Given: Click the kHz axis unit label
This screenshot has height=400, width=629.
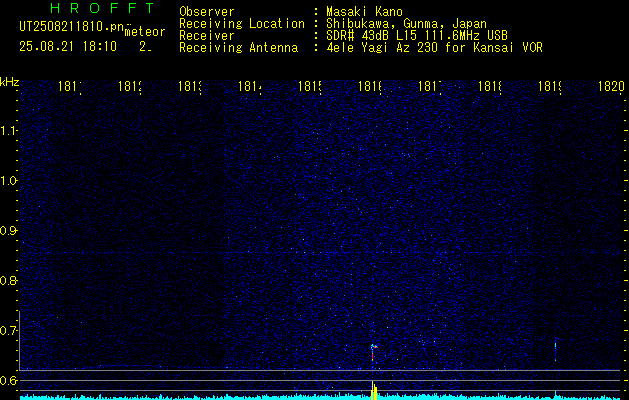Looking at the screenshot, I should 9,82.
